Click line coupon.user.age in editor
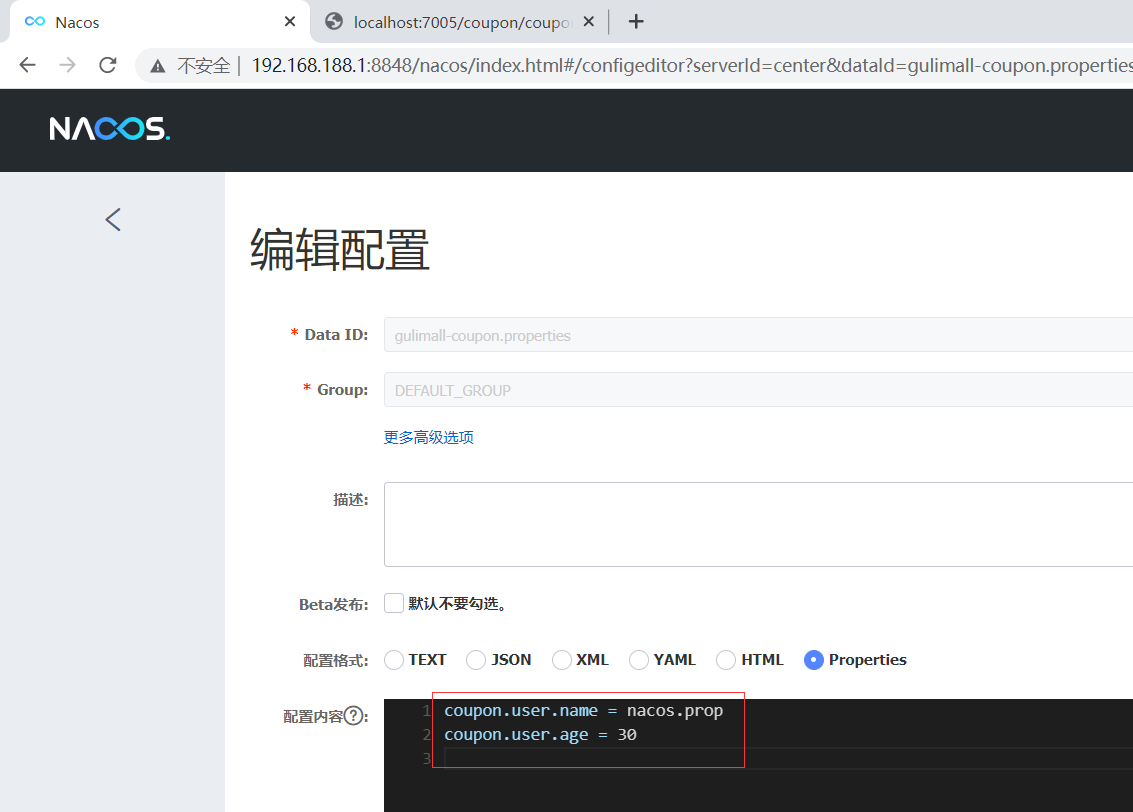This screenshot has width=1133, height=812. [540, 735]
